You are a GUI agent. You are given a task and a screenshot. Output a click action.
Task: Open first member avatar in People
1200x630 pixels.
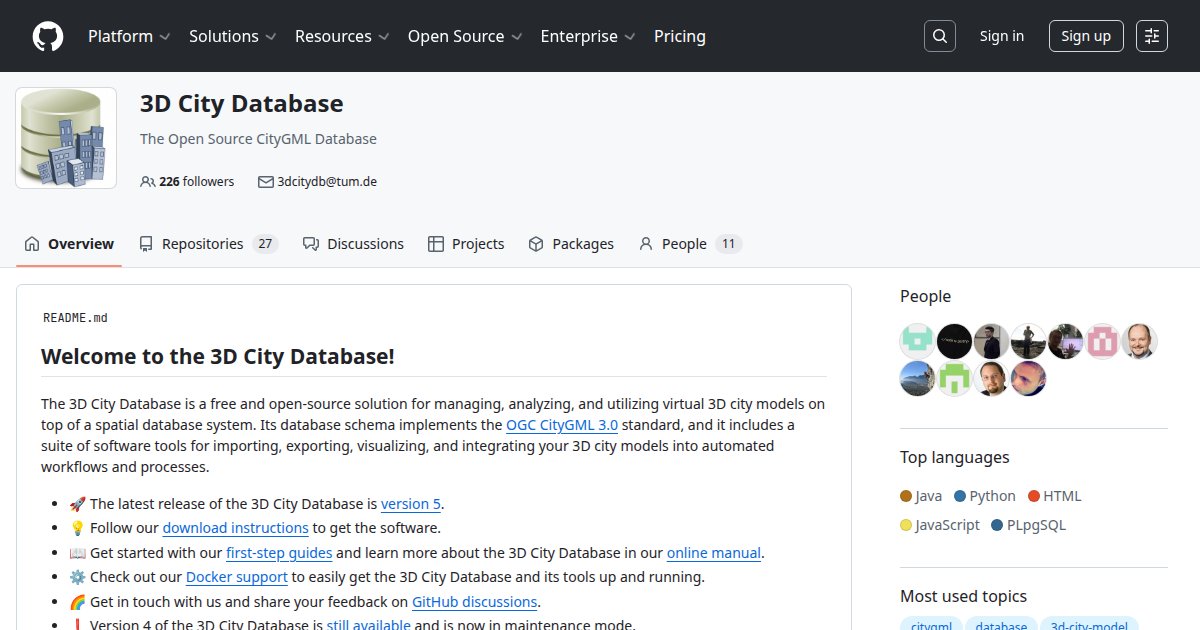[917, 341]
